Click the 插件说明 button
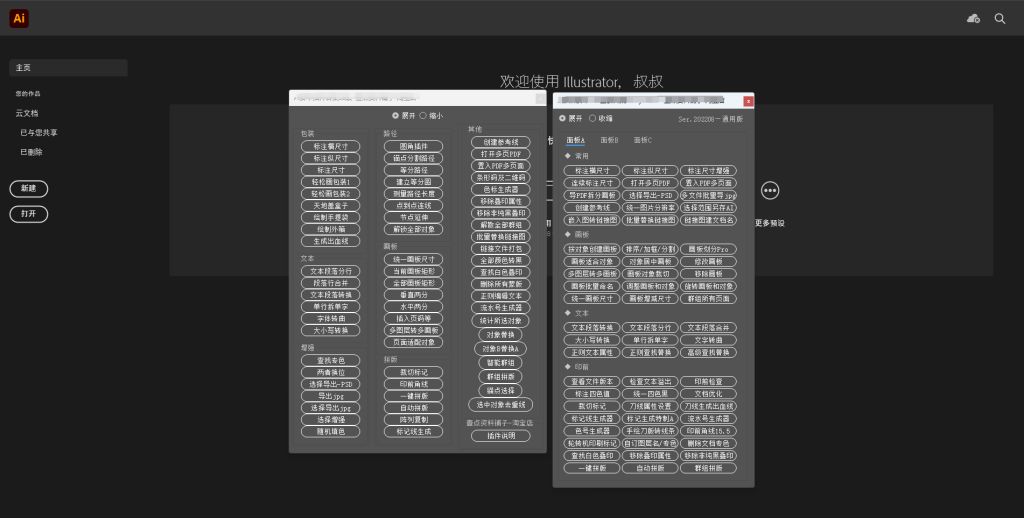The image size is (1024, 518). 501,436
